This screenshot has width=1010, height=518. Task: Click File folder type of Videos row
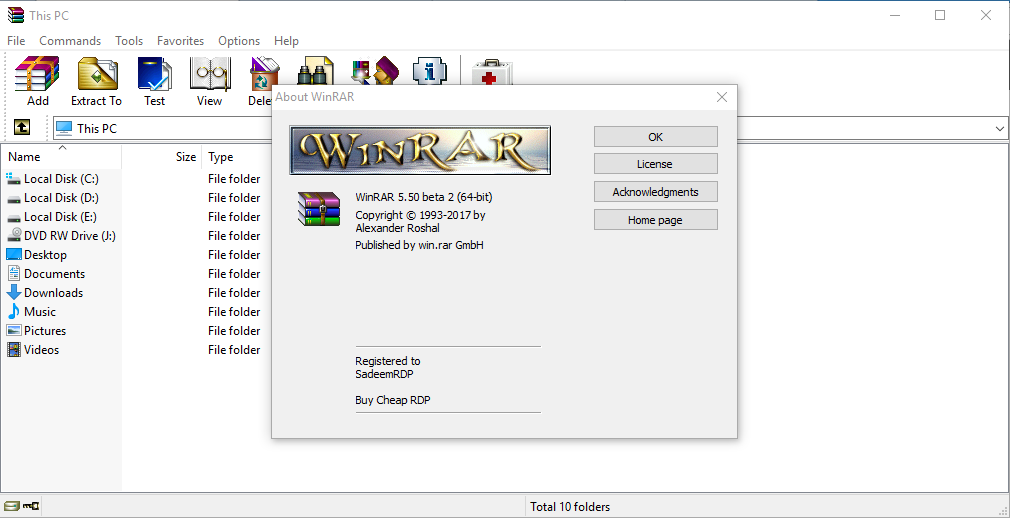(234, 350)
